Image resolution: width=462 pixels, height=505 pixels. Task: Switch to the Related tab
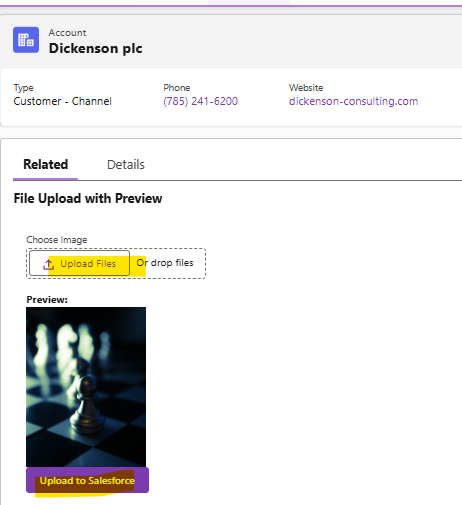pyautogui.click(x=46, y=165)
